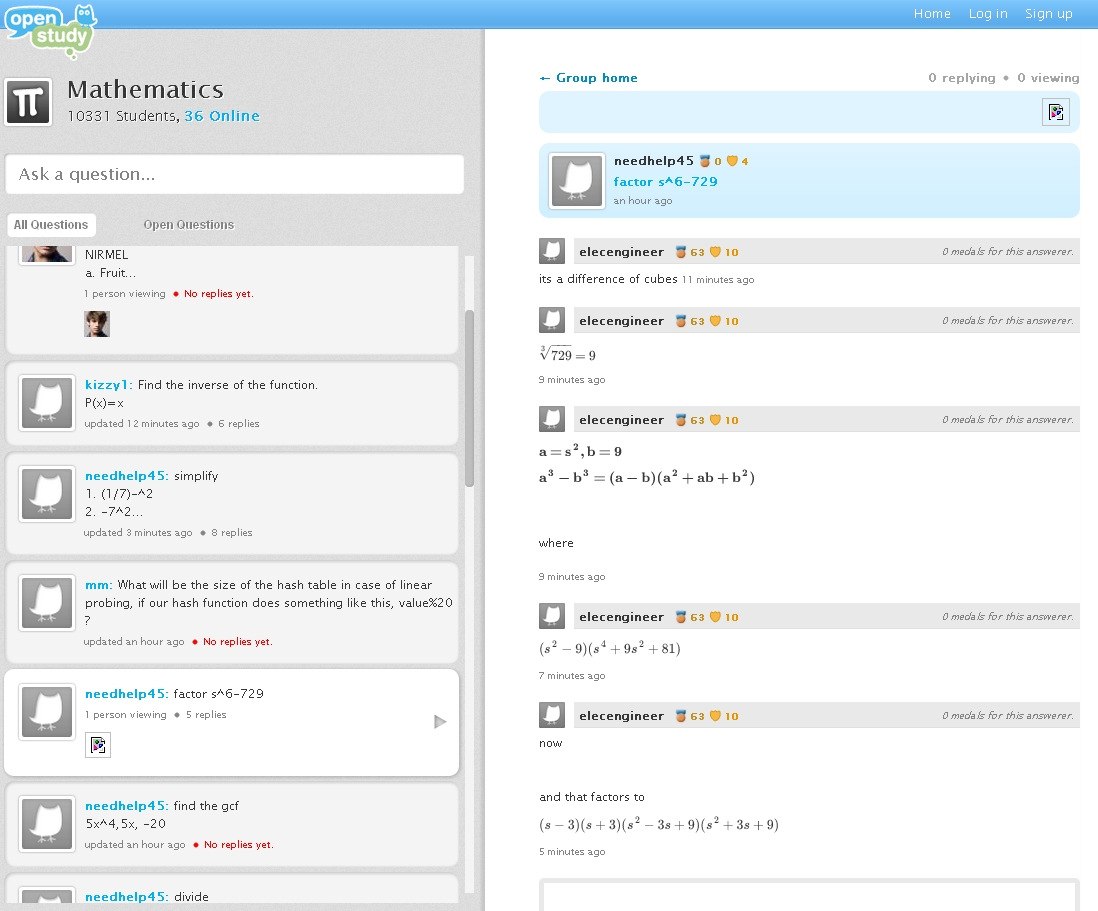Open the Home link in top bar
Viewport: 1098px width, 911px height.
(932, 13)
